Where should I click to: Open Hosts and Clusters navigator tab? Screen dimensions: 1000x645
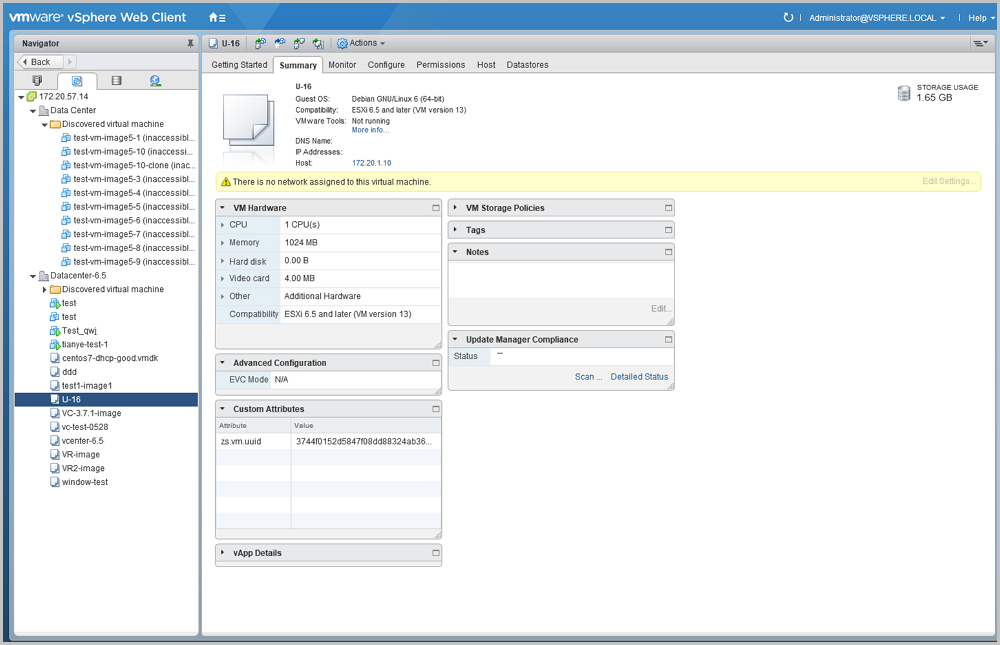pos(38,81)
